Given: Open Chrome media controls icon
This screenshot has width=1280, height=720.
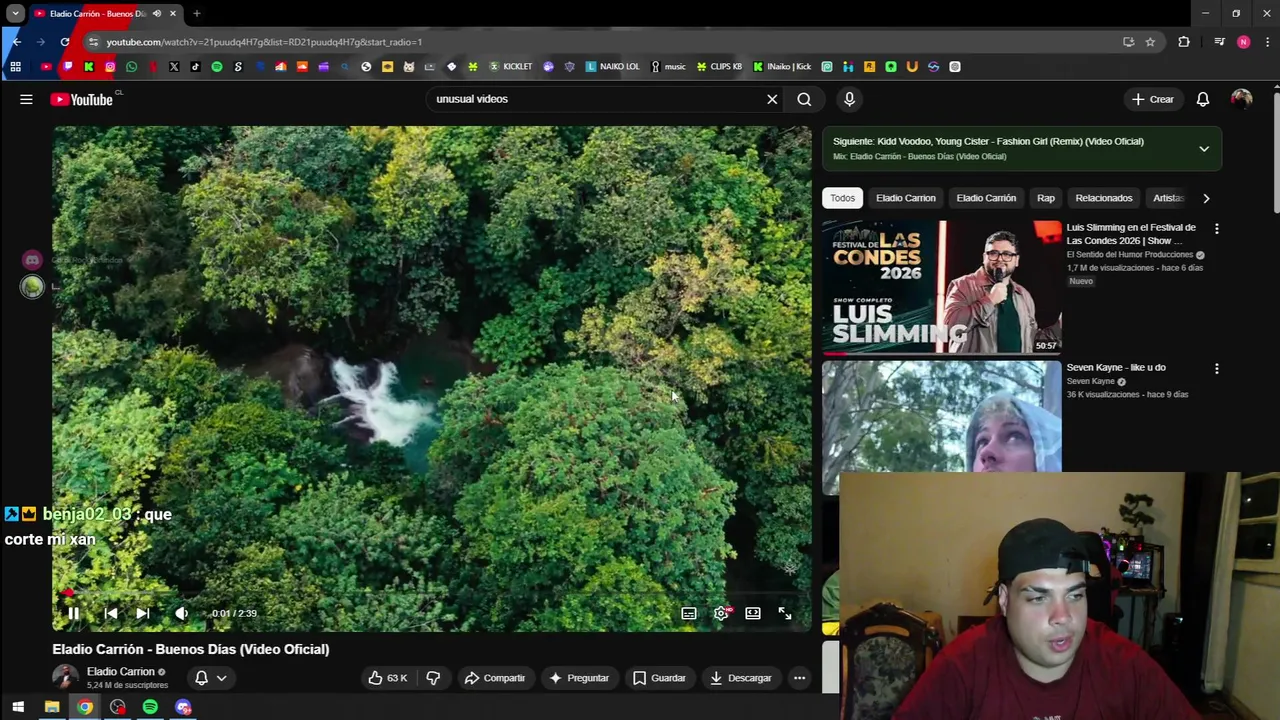Looking at the screenshot, I should (x=1219, y=42).
